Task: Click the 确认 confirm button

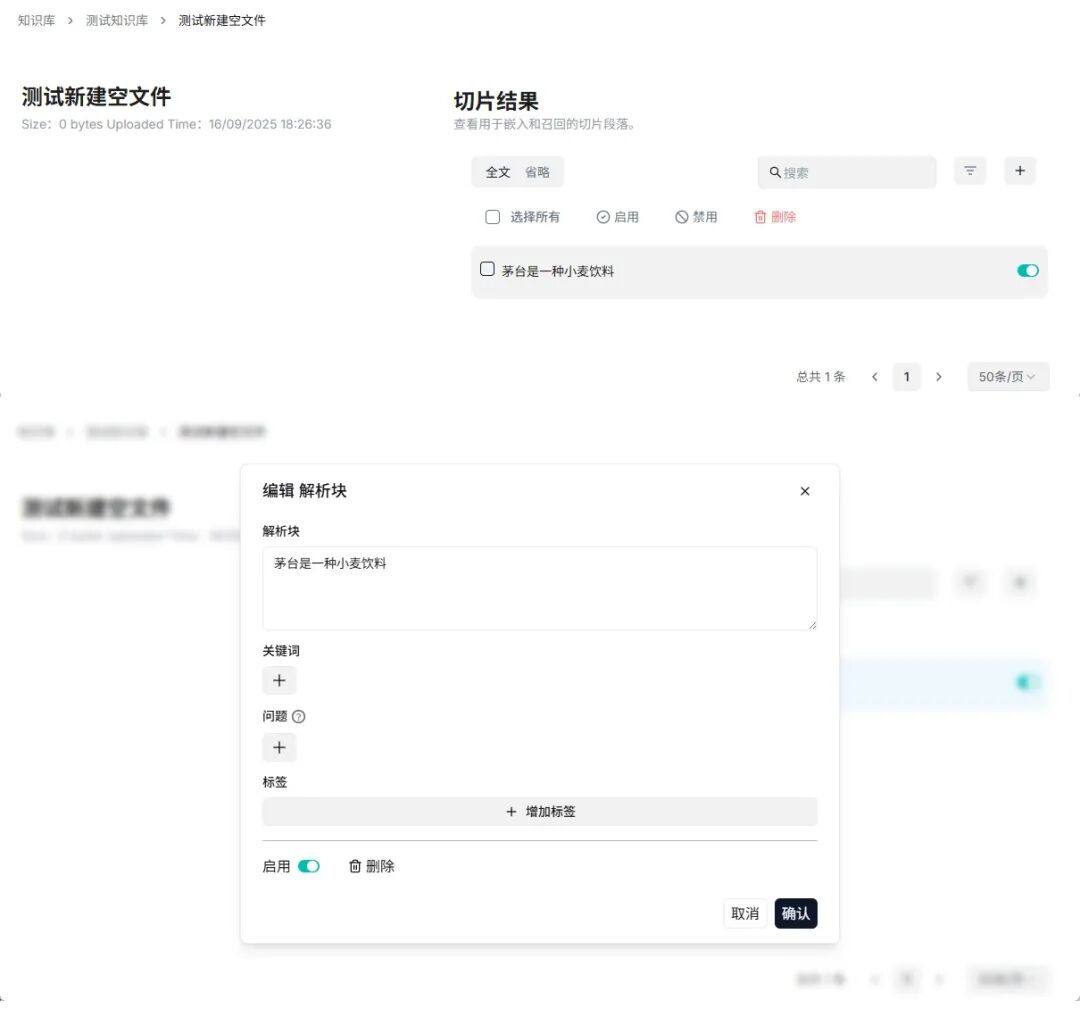Action: 796,913
